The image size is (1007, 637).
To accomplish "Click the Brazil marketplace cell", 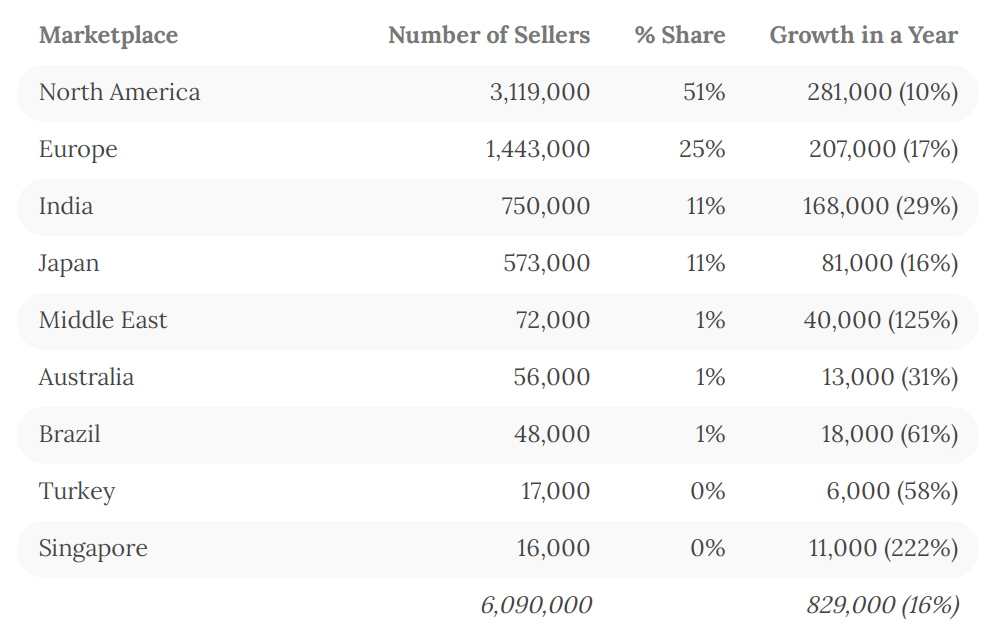I will coord(70,434).
